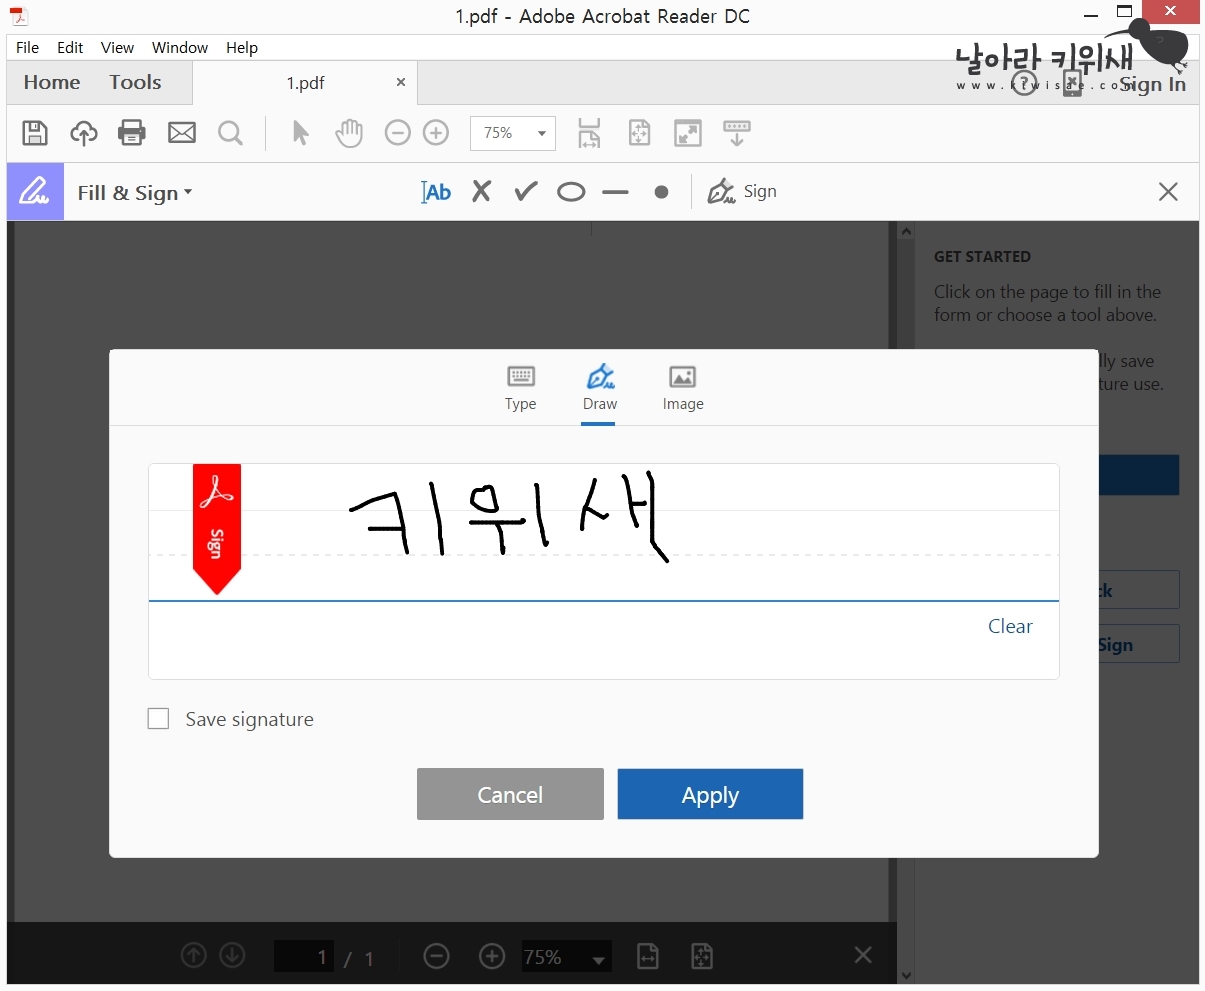The image size is (1205, 991).
Task: Click the Sign button in Fill & Sign bar
Action: point(742,192)
